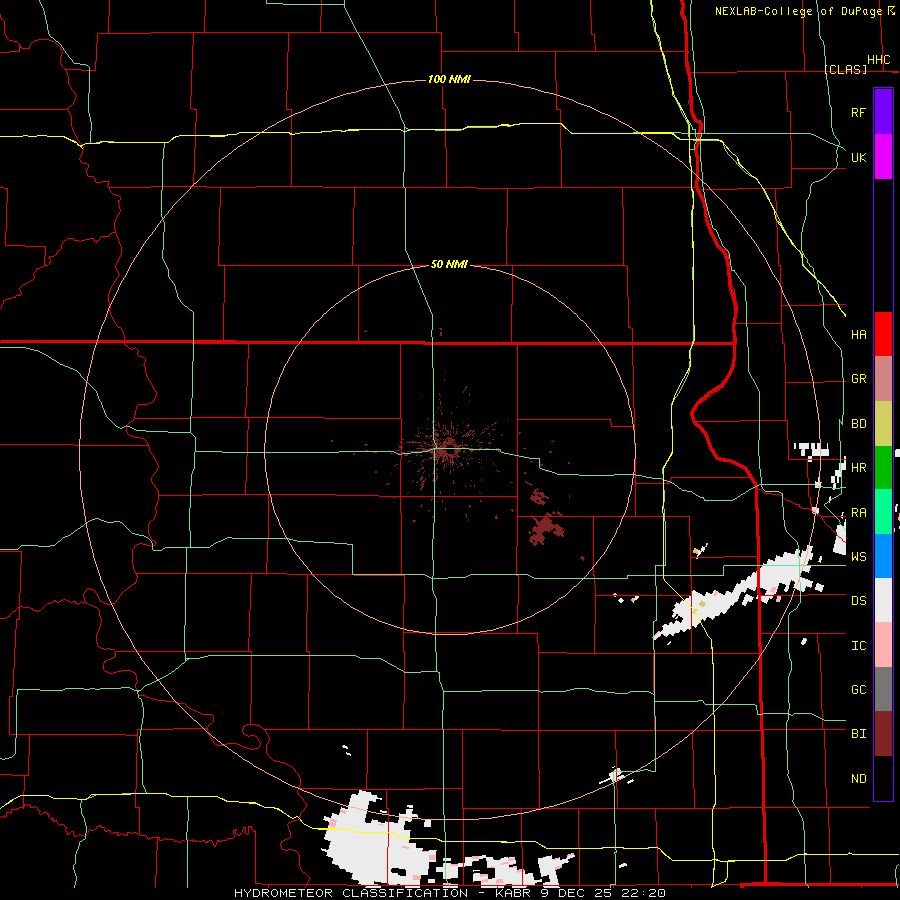
Task: Click the "KABR" radar site identifier
Action: [x=513, y=893]
